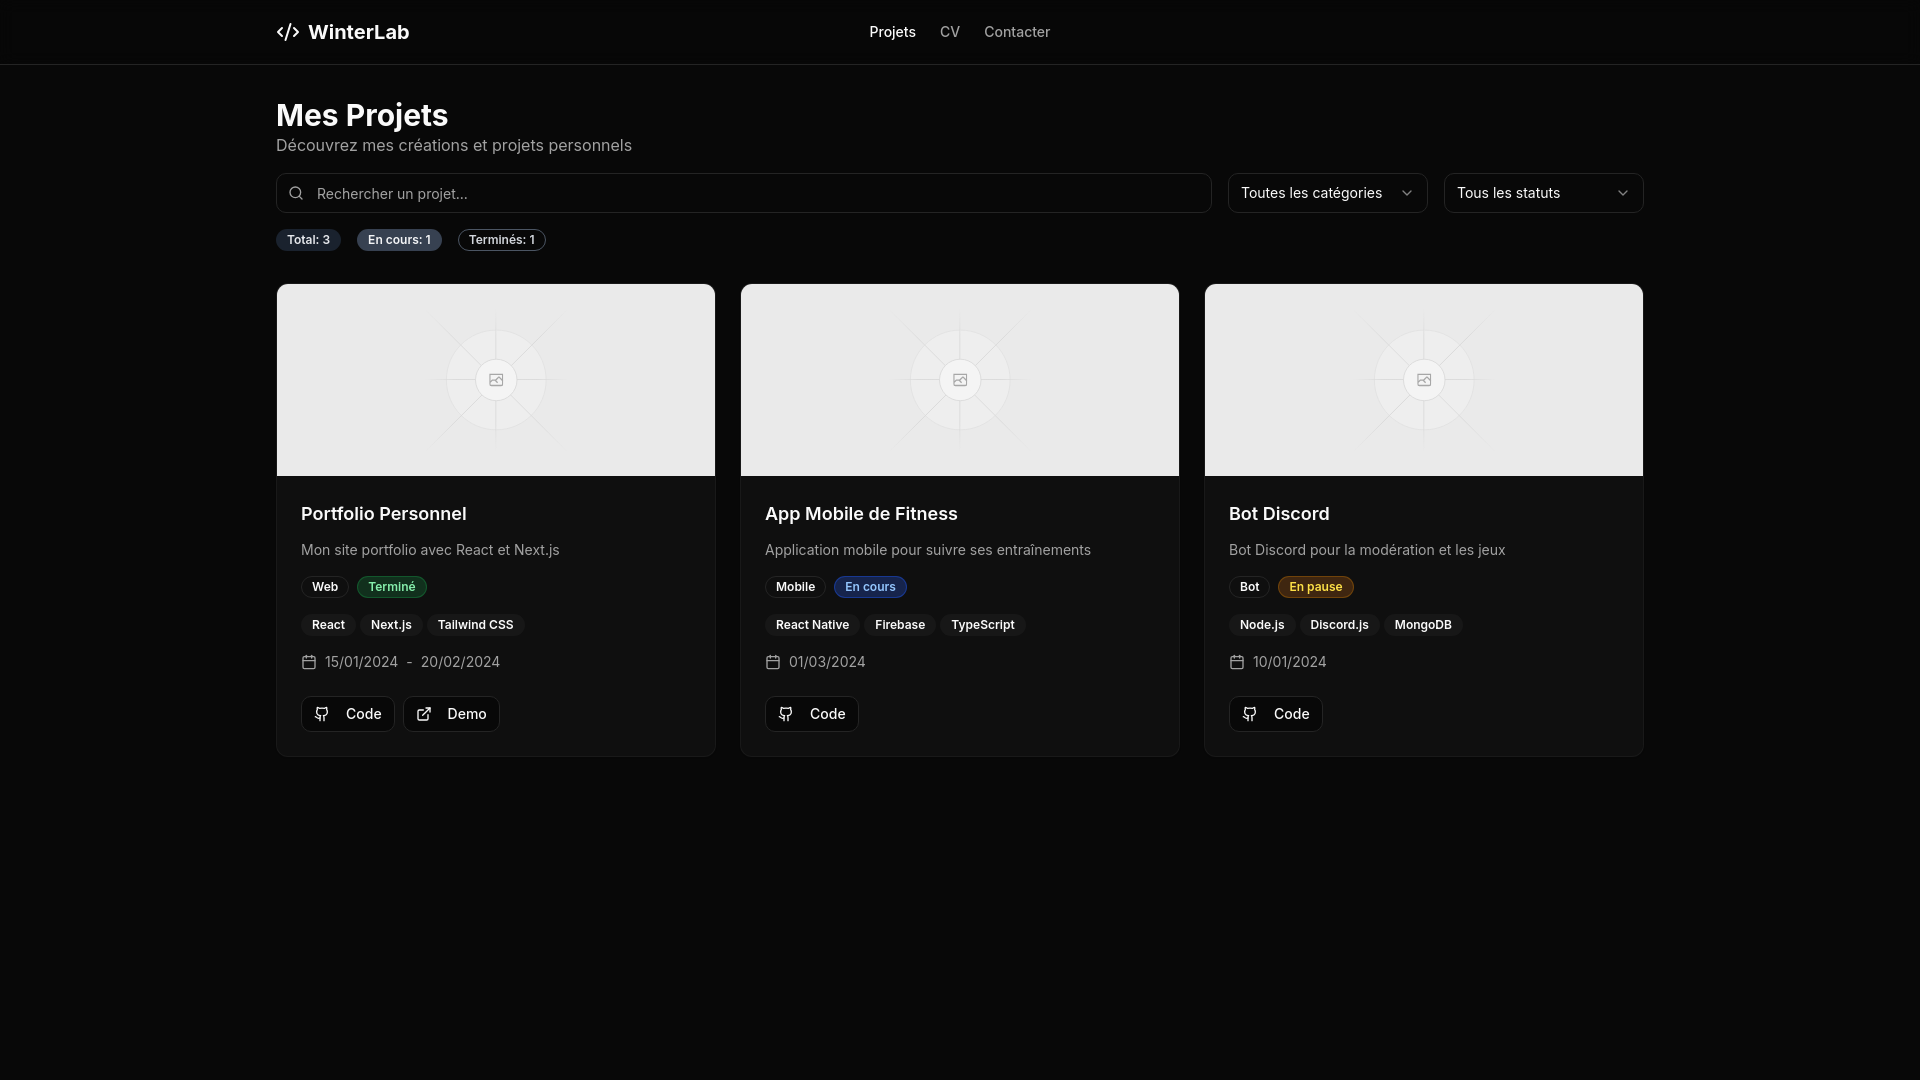Click the 15/01/2024 start date
This screenshot has height=1080, width=1920.
(x=361, y=662)
